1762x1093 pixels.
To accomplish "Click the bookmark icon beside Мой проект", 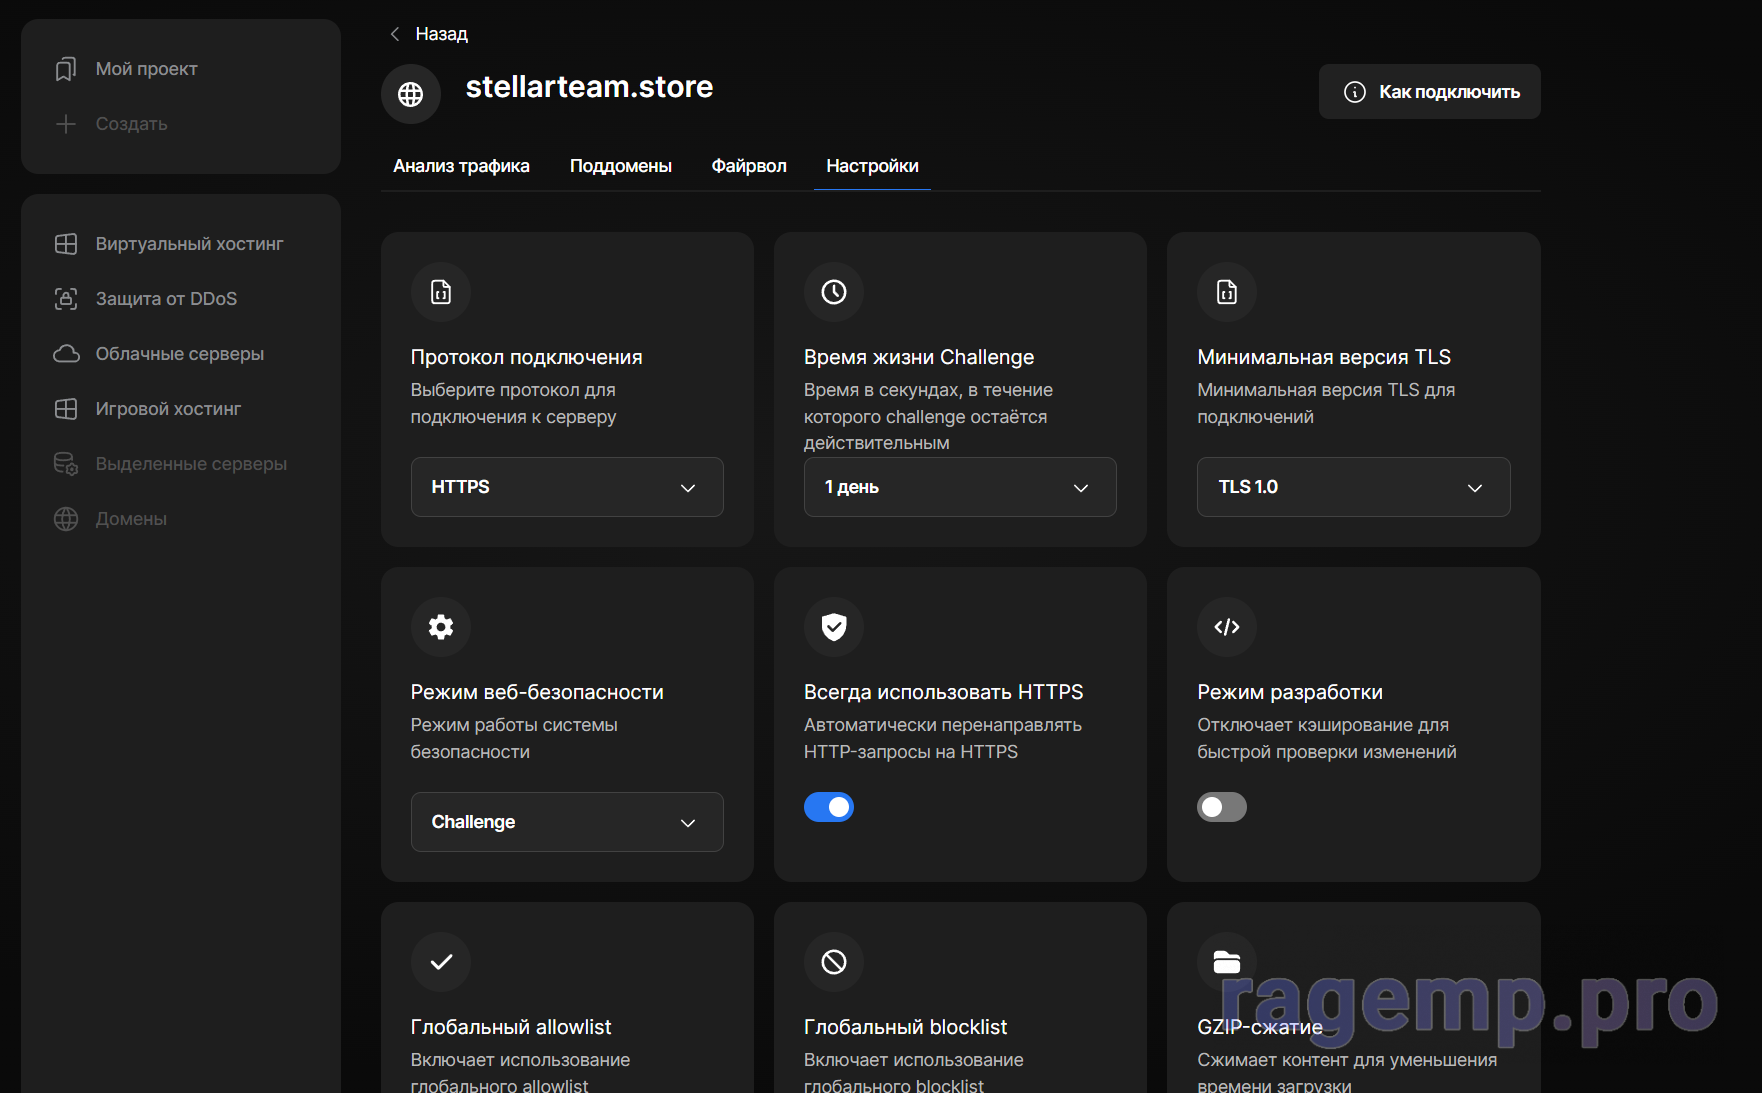I will pyautogui.click(x=66, y=69).
